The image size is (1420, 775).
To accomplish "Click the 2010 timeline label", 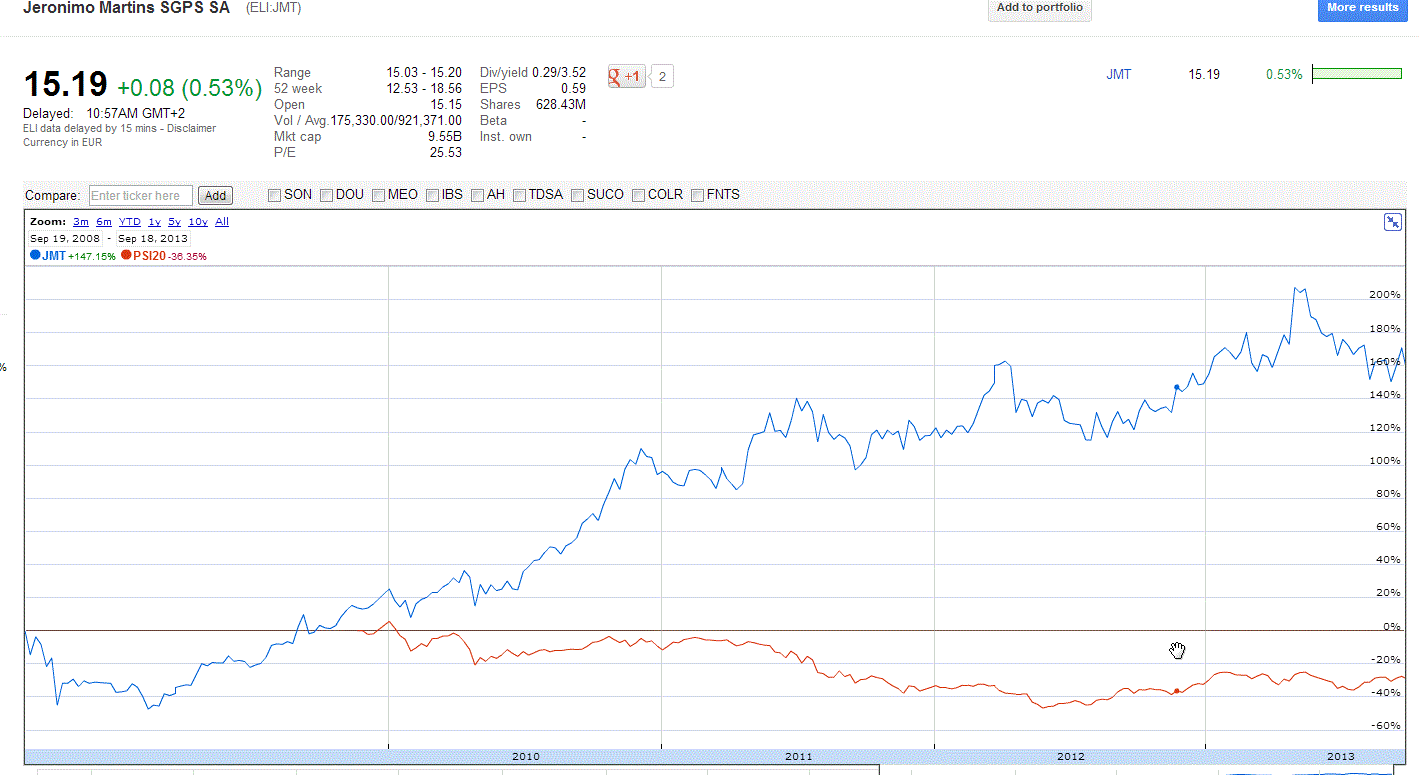I will point(526,757).
